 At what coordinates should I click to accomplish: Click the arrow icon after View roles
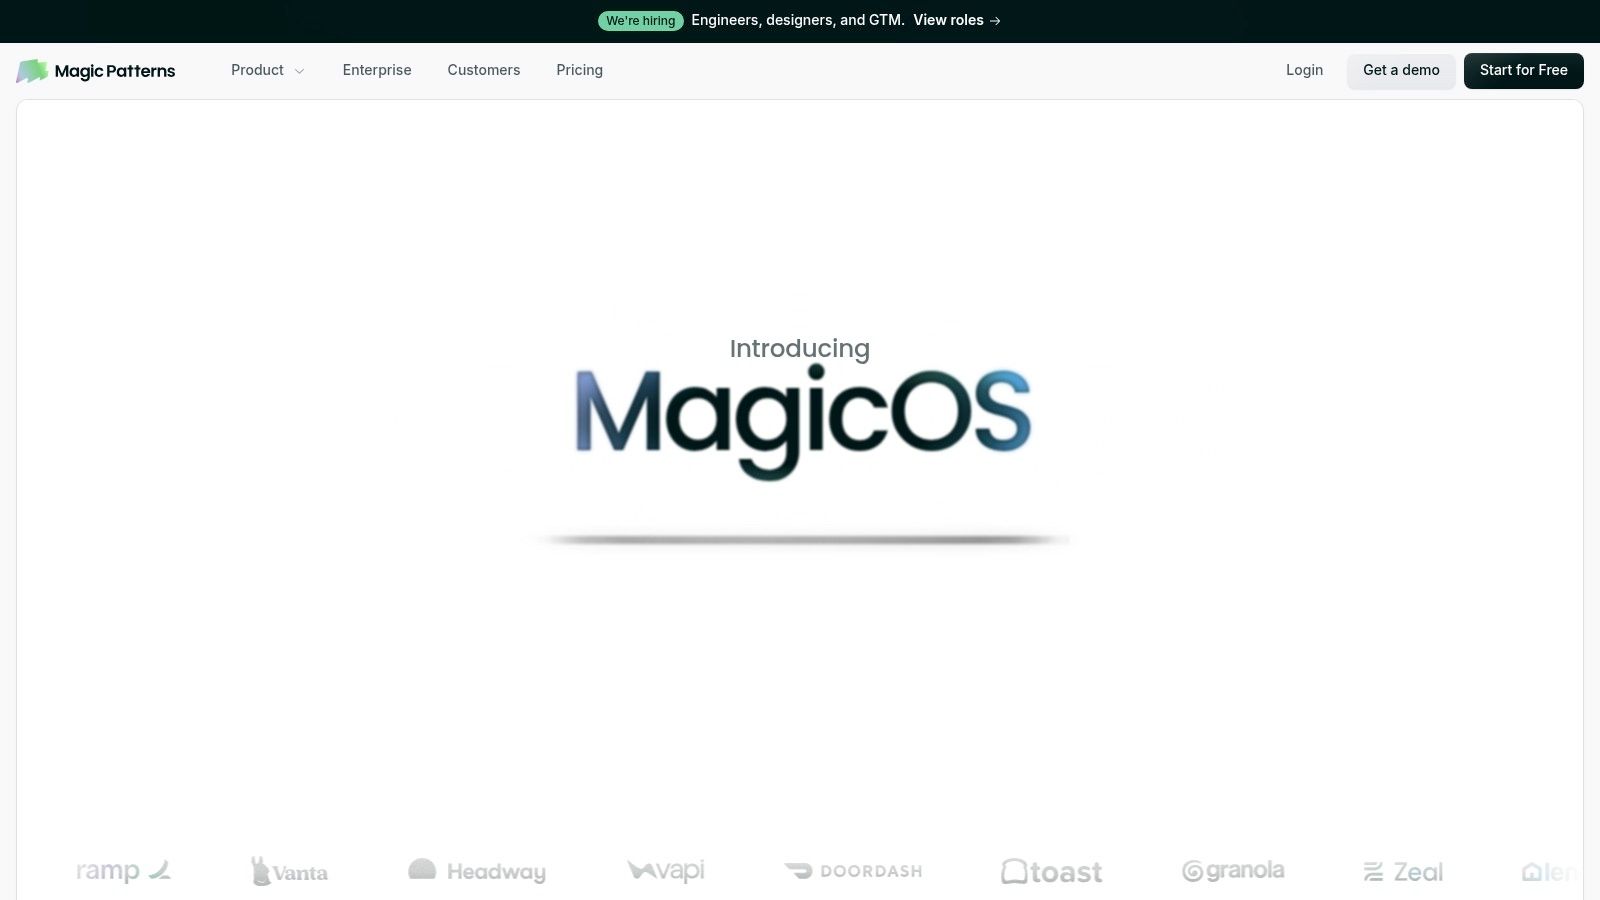(x=995, y=21)
